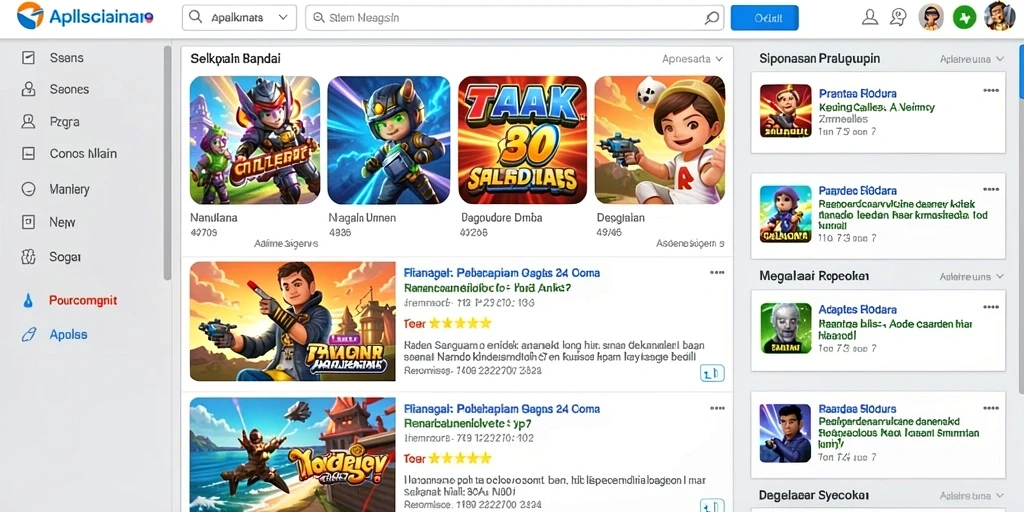Image resolution: width=1024 pixels, height=512 pixels.
Task: Select the Sogar sidebar icon
Action: [27, 257]
